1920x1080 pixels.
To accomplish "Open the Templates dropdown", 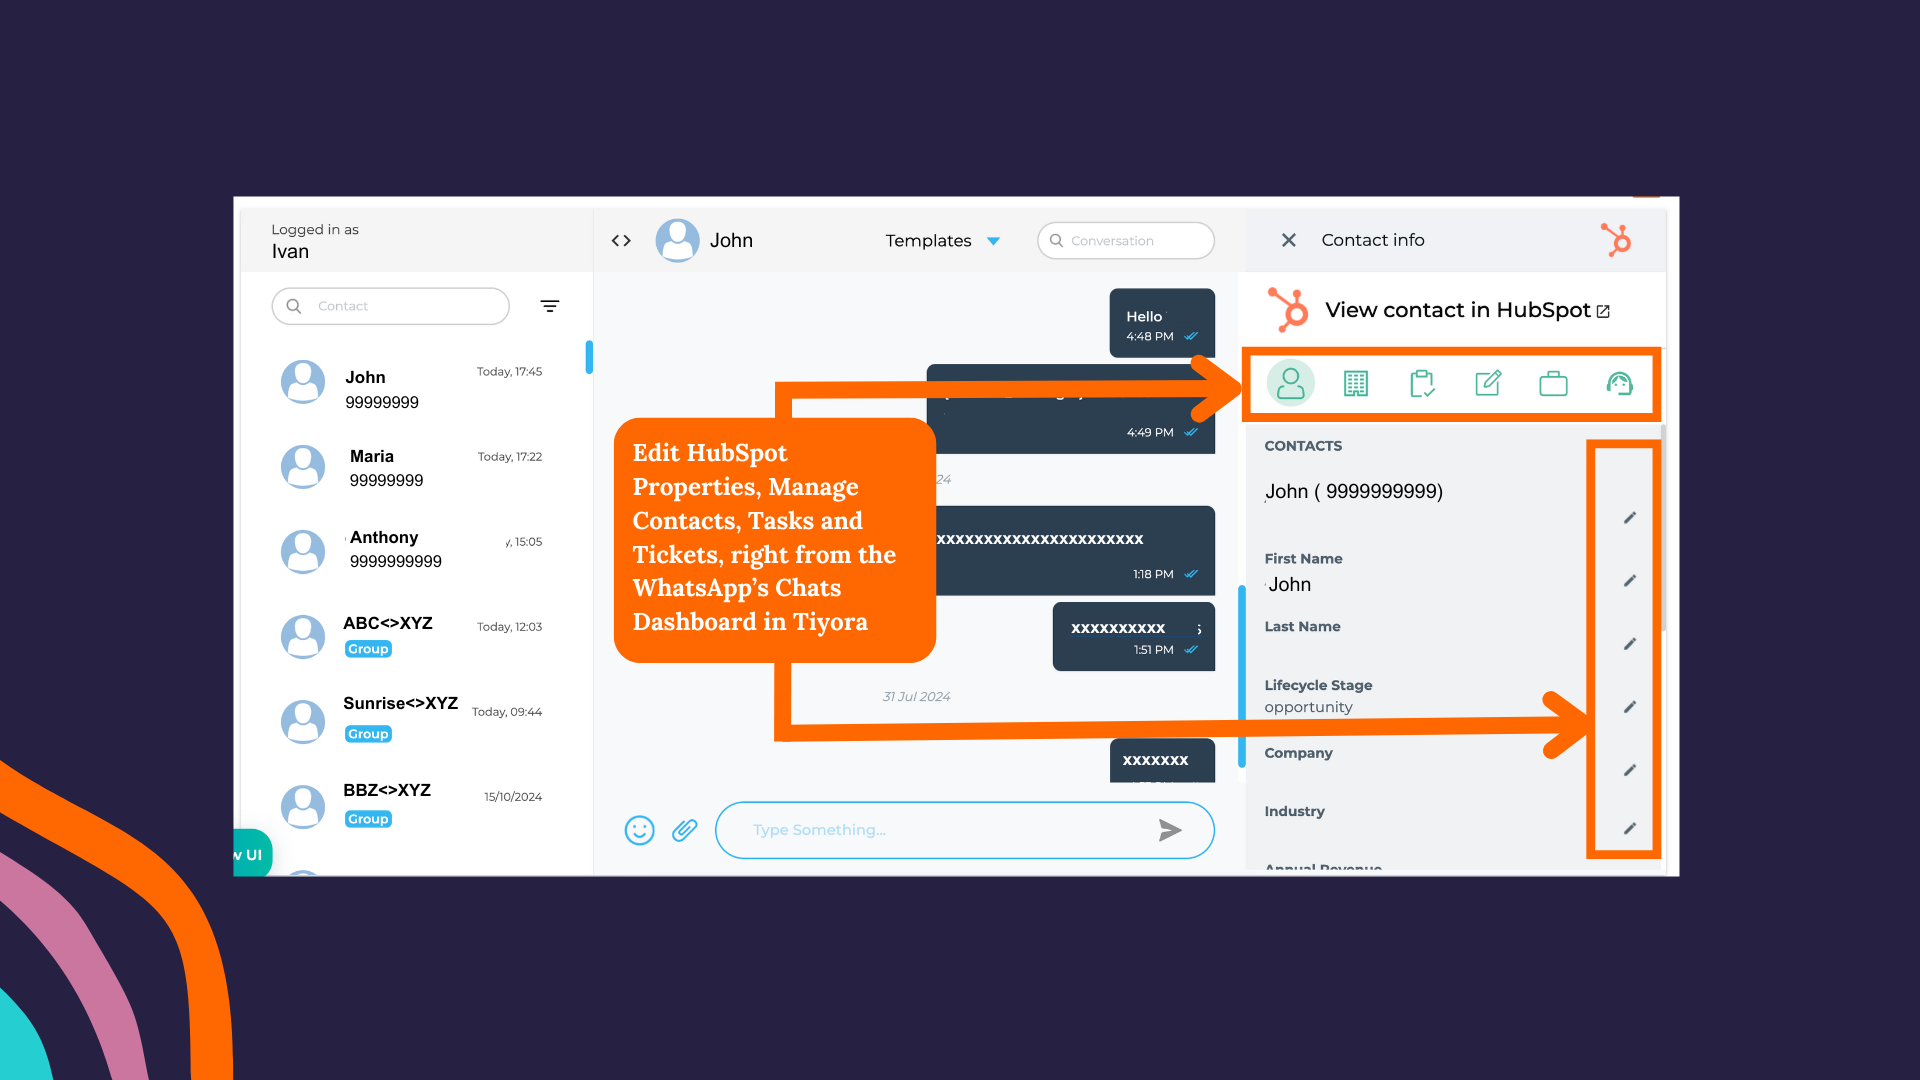I will pos(943,241).
